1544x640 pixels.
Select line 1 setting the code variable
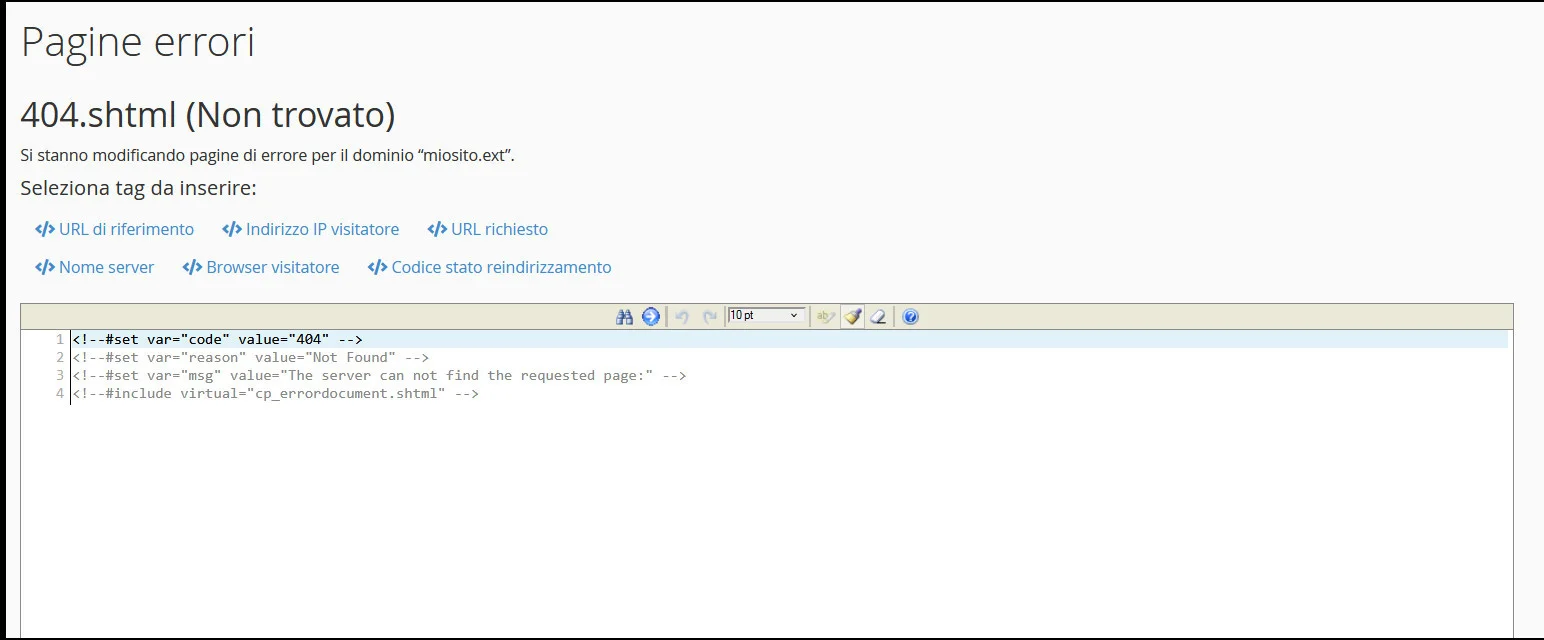click(x=215, y=339)
